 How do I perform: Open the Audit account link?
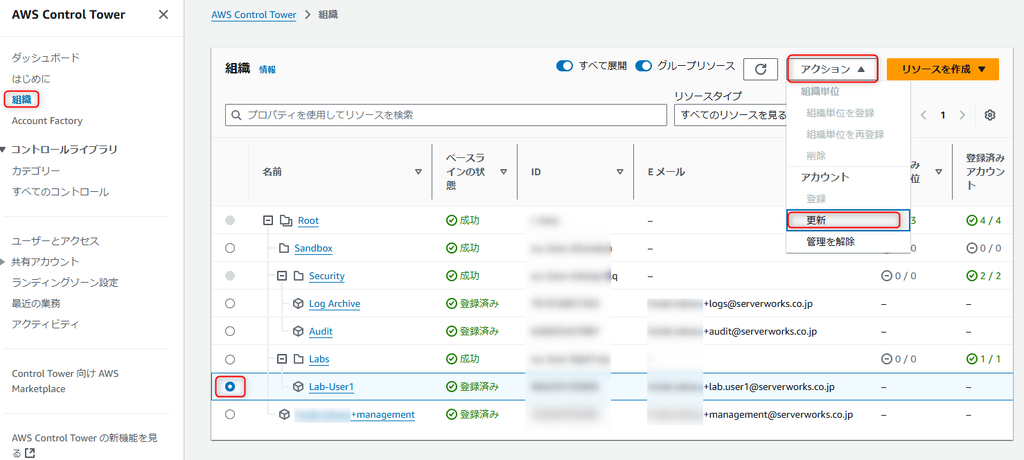click(321, 331)
